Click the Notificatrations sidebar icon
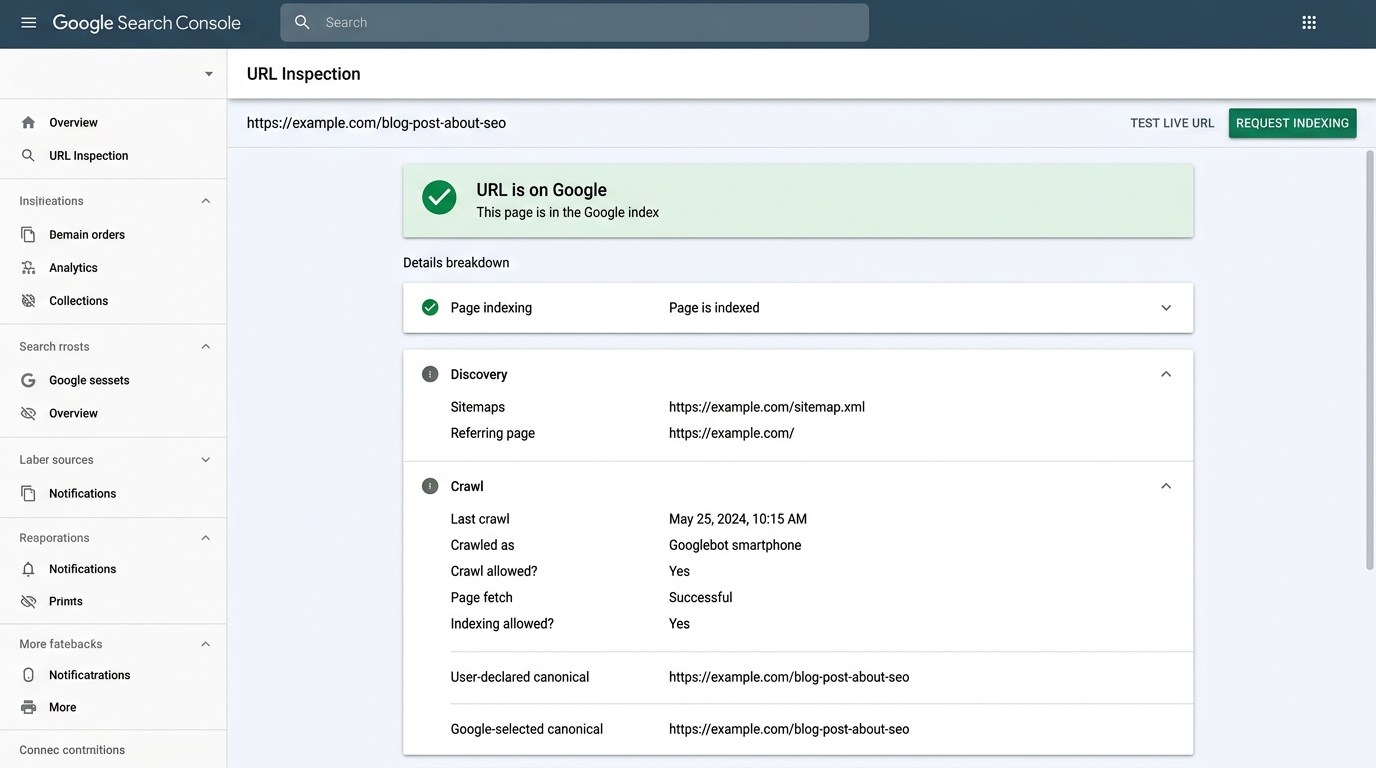 pyautogui.click(x=28, y=675)
